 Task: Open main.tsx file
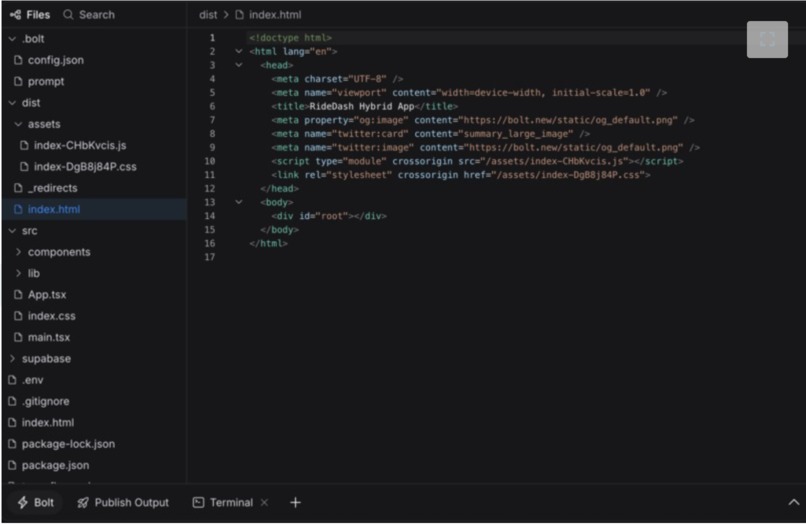(x=49, y=338)
